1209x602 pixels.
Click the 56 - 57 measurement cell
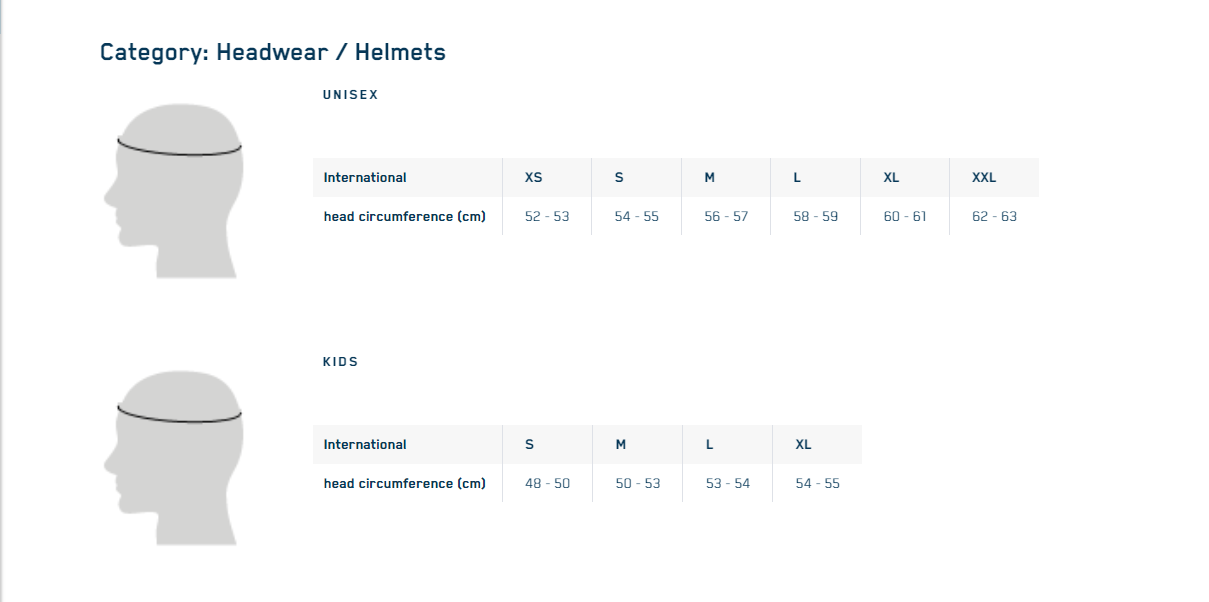pyautogui.click(x=726, y=217)
